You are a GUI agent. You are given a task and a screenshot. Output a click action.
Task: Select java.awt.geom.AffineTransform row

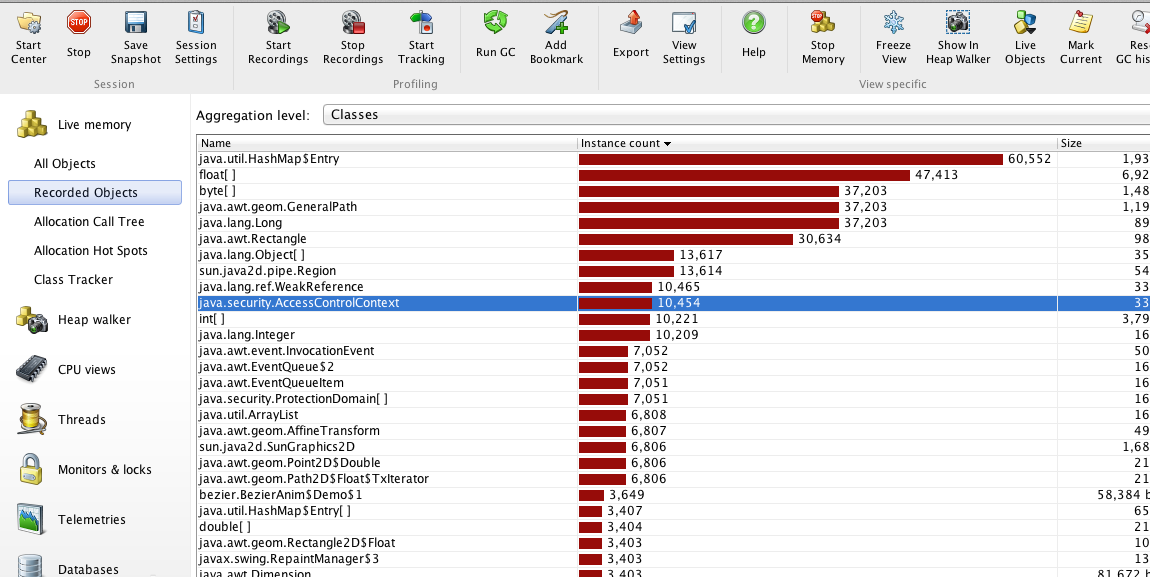tap(673, 430)
